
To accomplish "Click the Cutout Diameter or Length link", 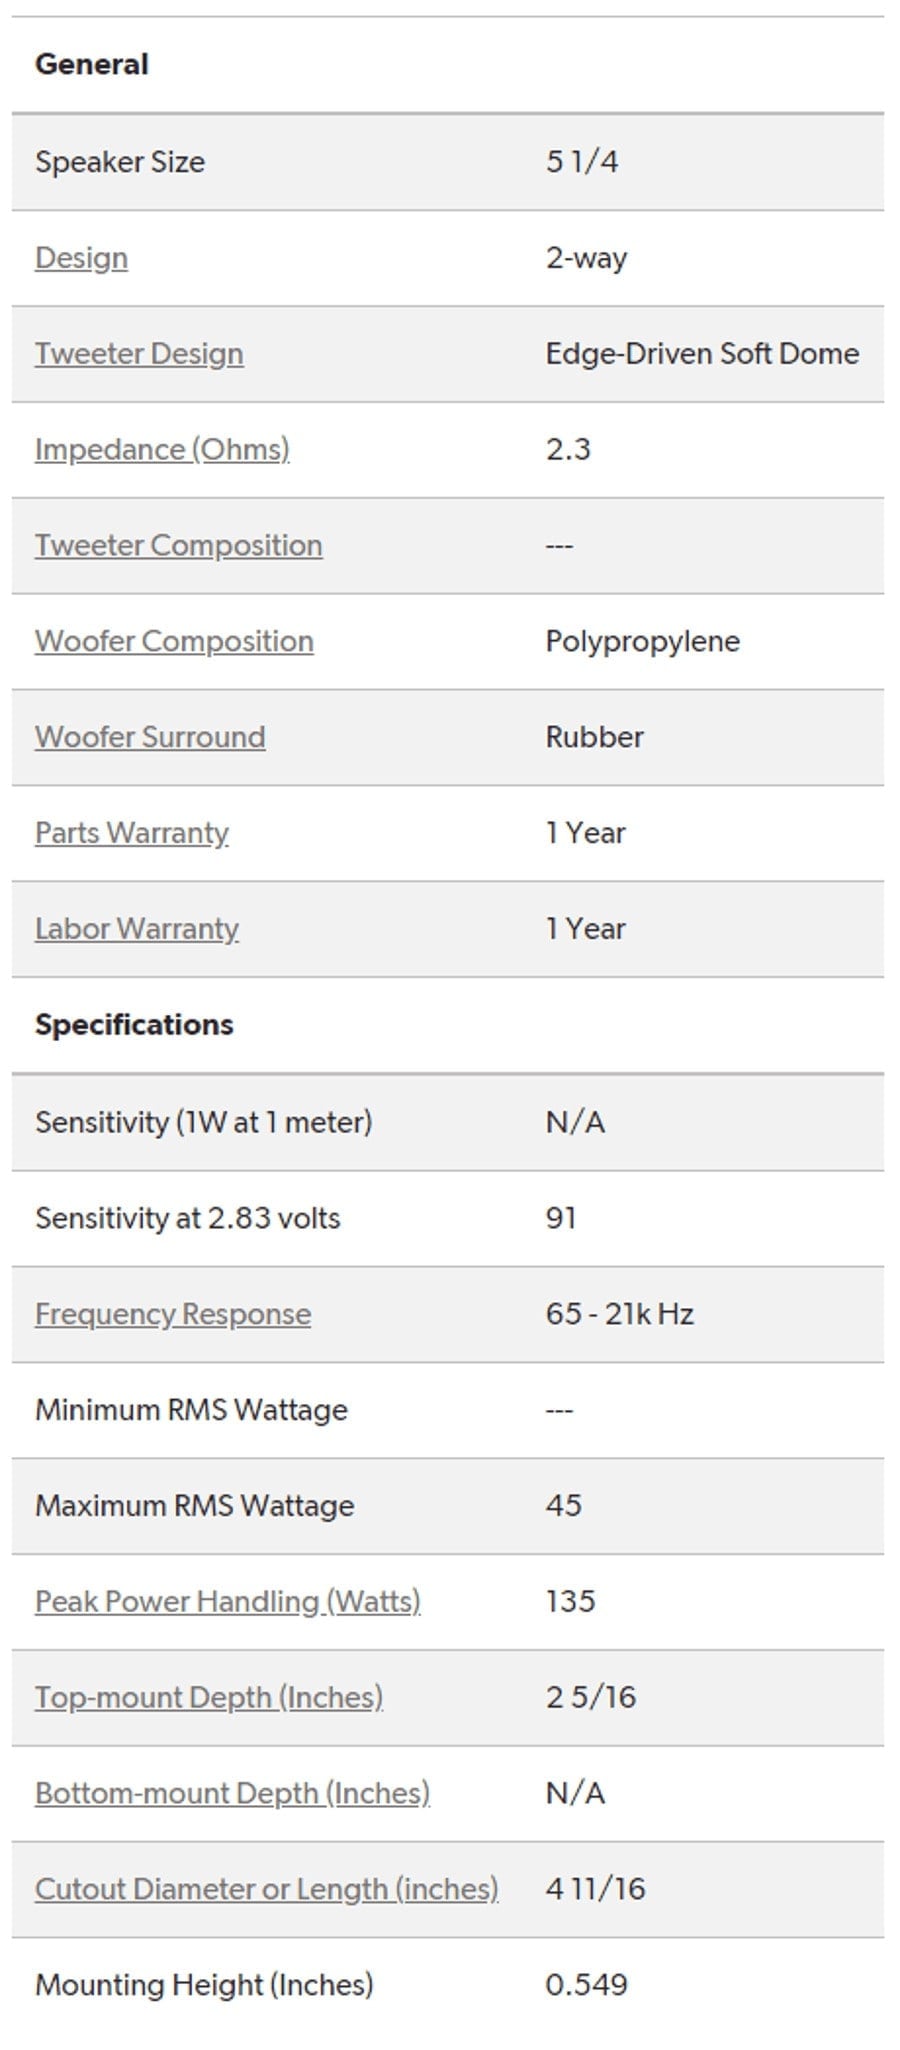I will click(267, 1890).
